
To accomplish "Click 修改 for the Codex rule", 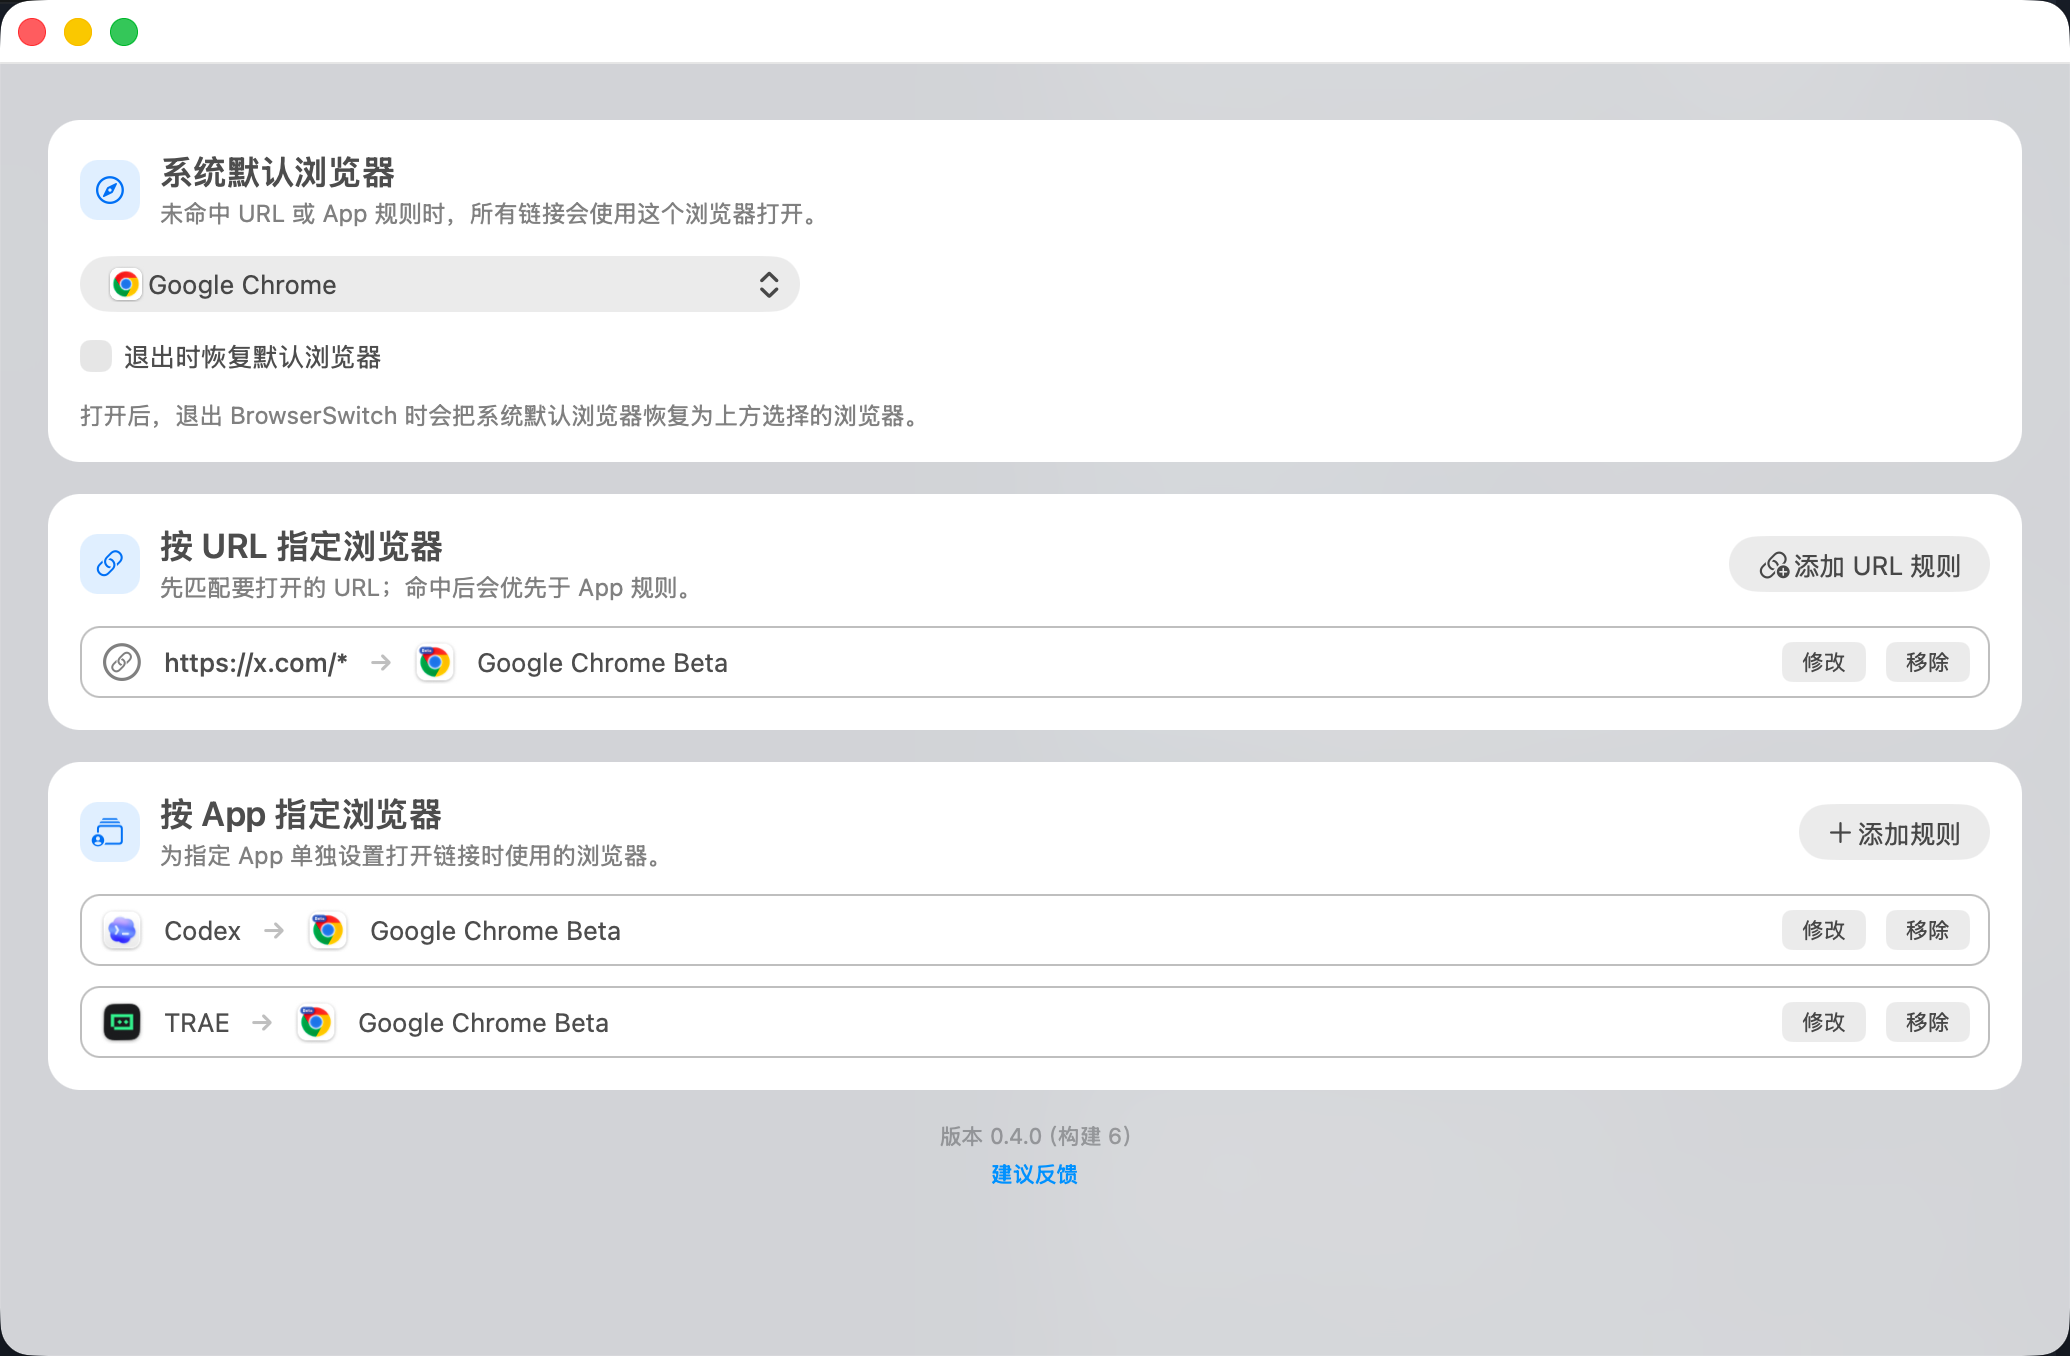I will [x=1824, y=930].
